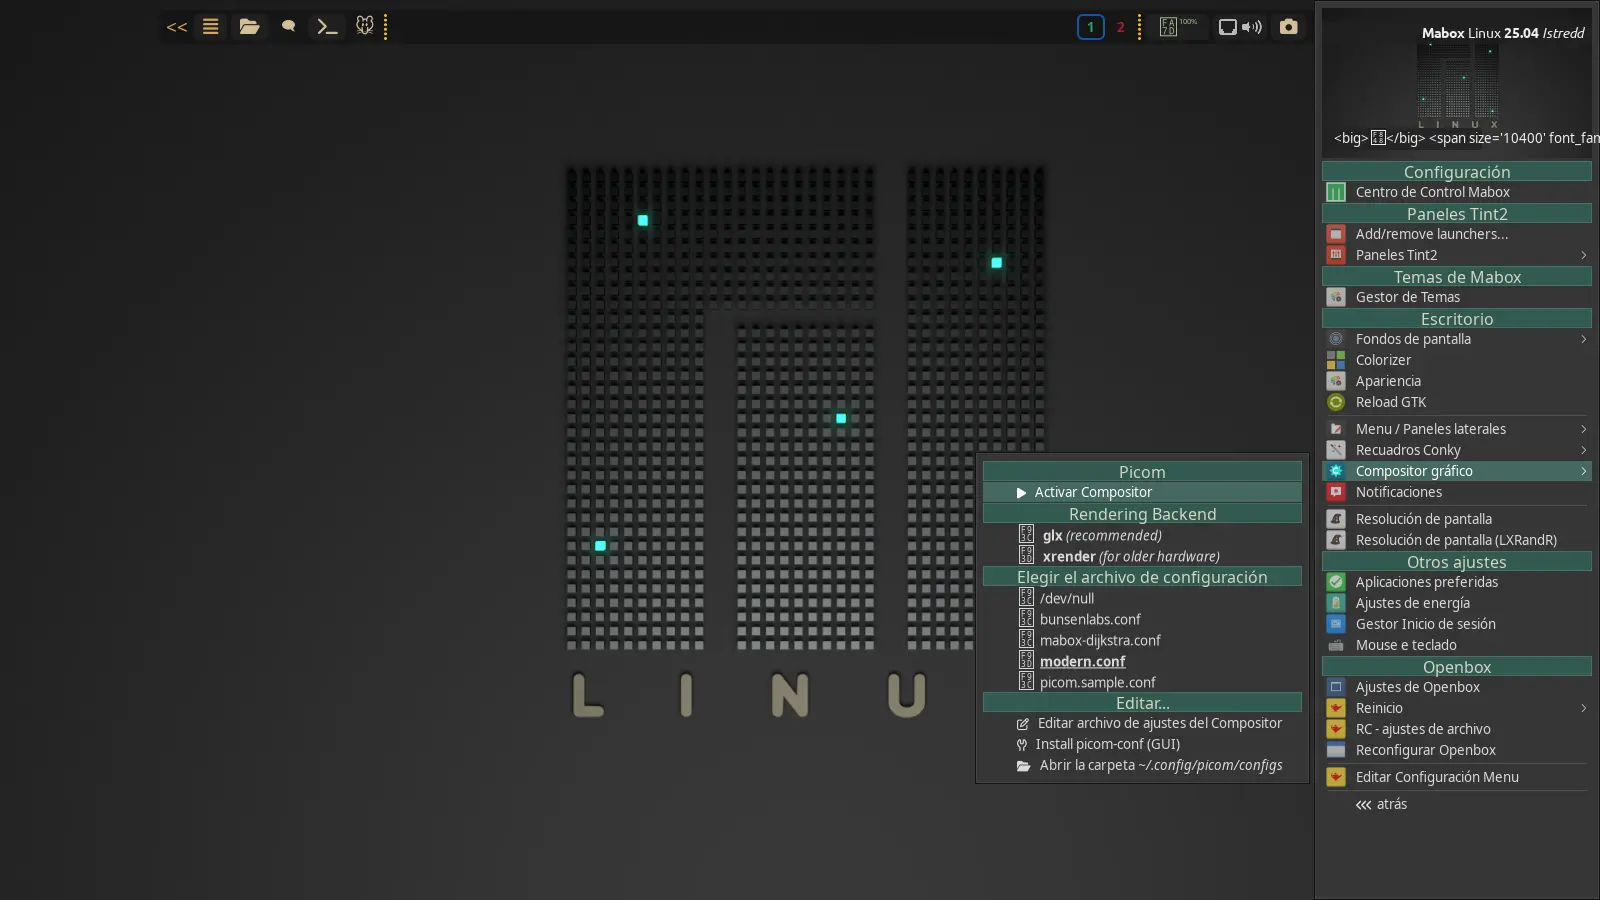Viewport: 1600px width, 900px height.
Task: Select glx rendering backend
Action: (x=1101, y=535)
